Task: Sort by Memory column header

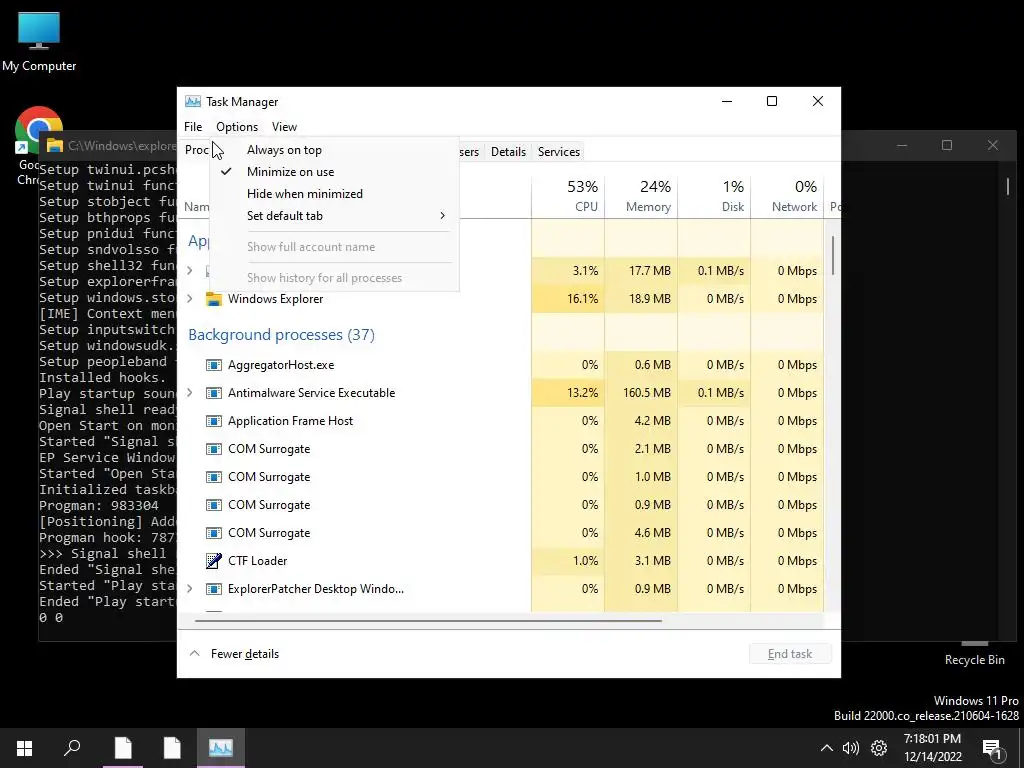Action: pyautogui.click(x=641, y=196)
